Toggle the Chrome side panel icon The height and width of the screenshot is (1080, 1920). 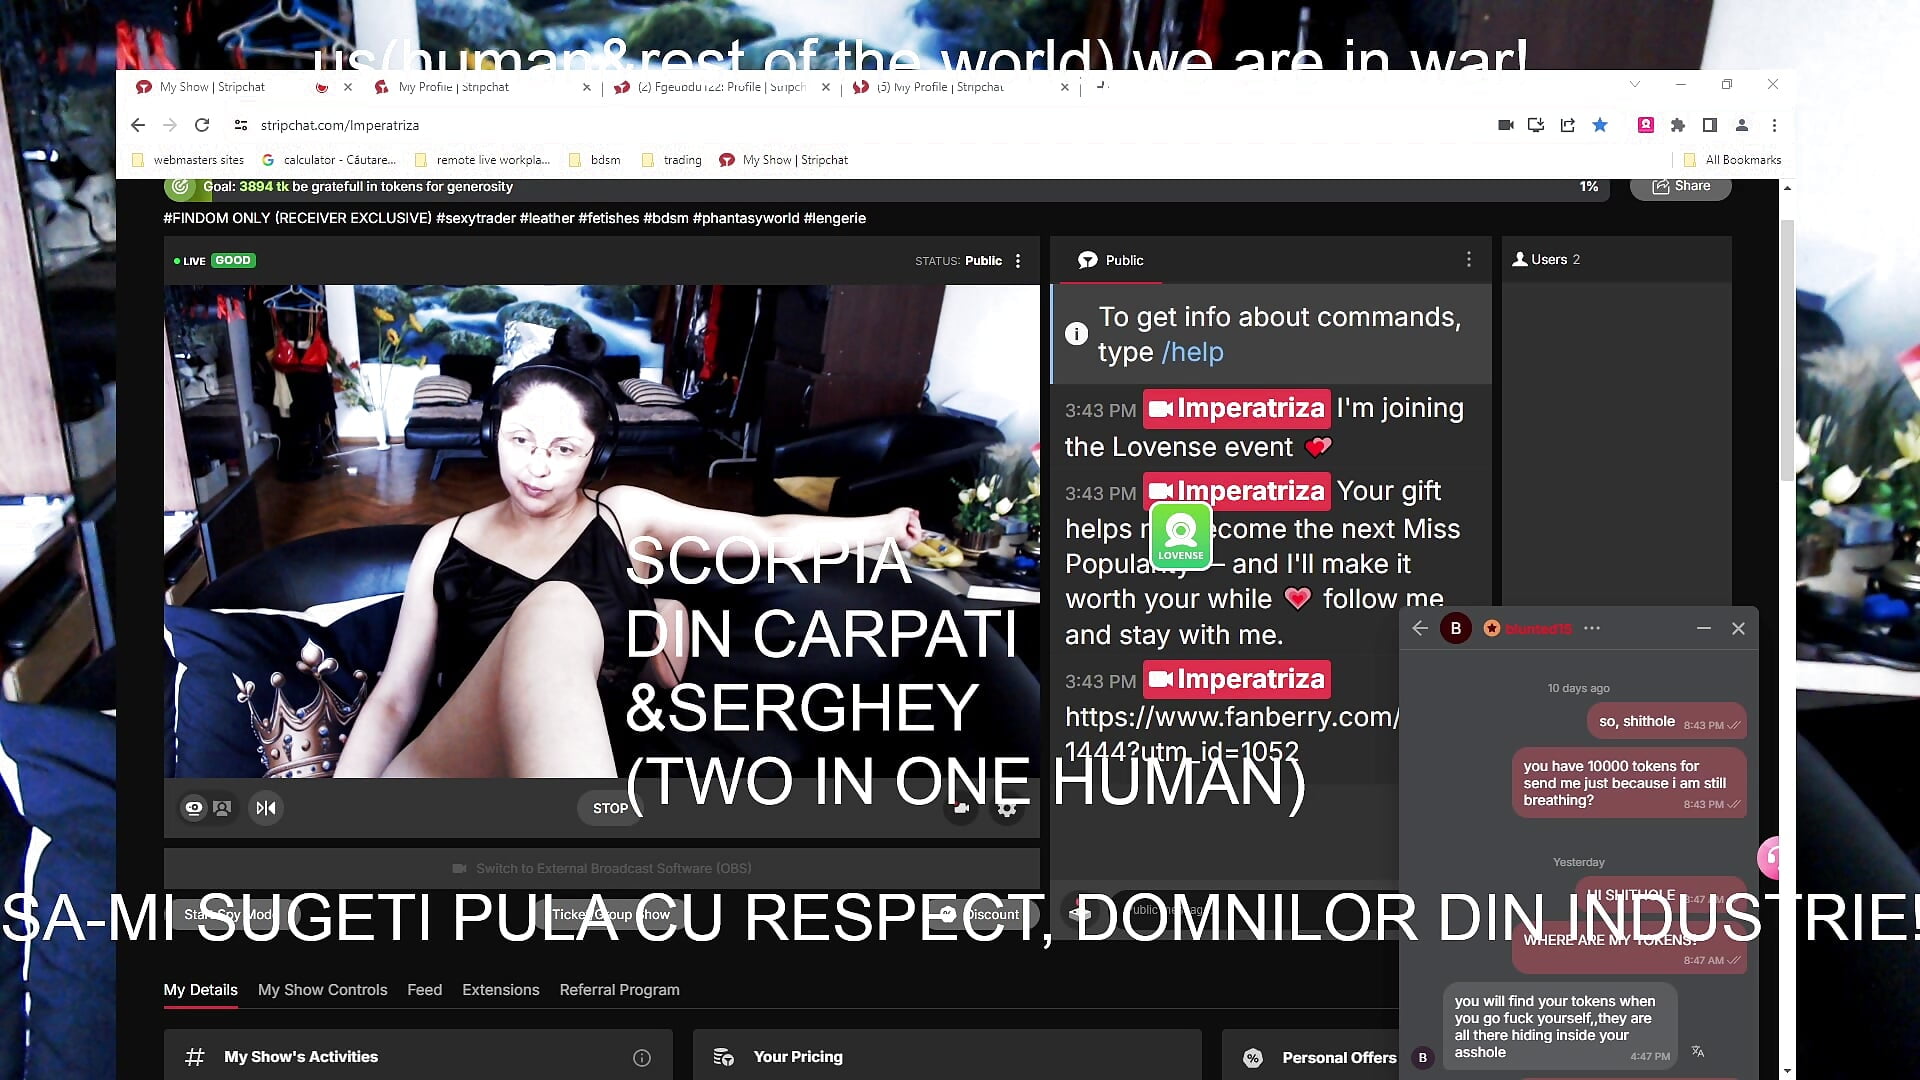pos(1710,125)
